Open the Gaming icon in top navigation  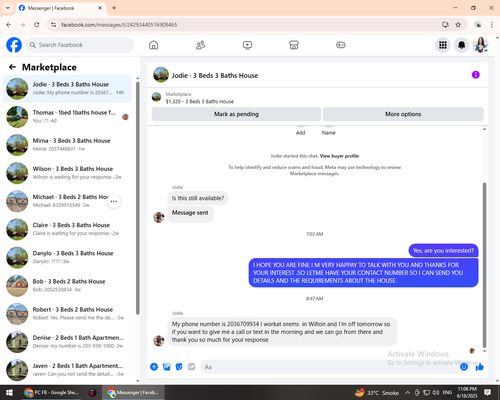[341, 45]
